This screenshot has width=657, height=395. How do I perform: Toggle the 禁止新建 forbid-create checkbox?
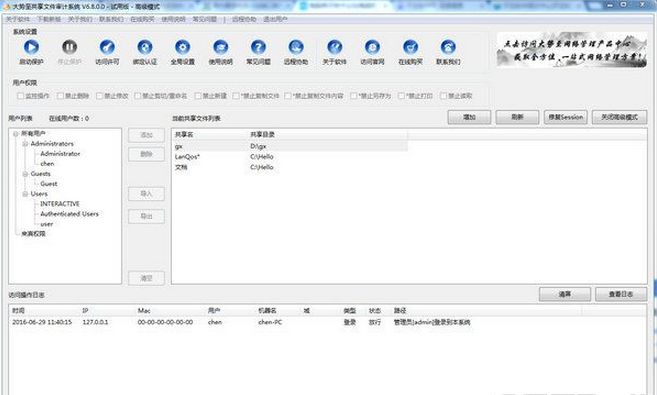click(x=198, y=96)
